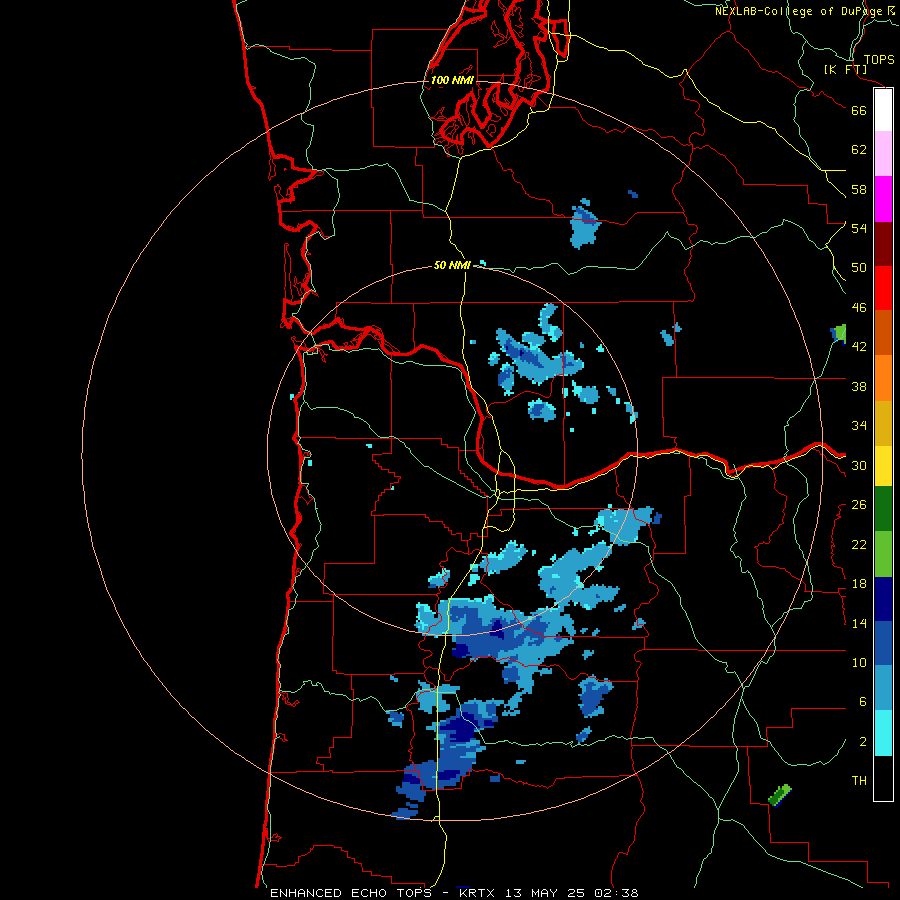
Task: Click the 'NEXLAB-College of DuPage' credit text
Action: (x=799, y=11)
